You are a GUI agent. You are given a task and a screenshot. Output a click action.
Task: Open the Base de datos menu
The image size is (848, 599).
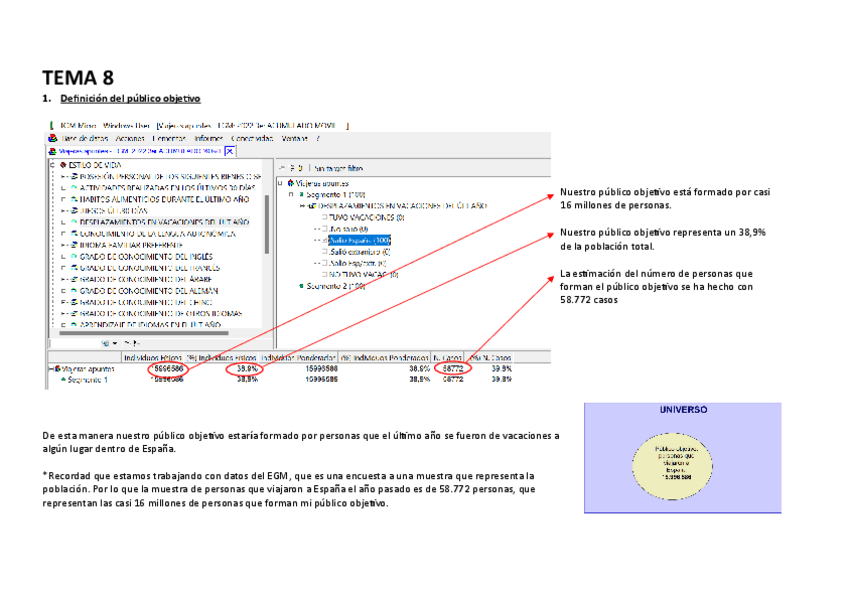(84, 138)
